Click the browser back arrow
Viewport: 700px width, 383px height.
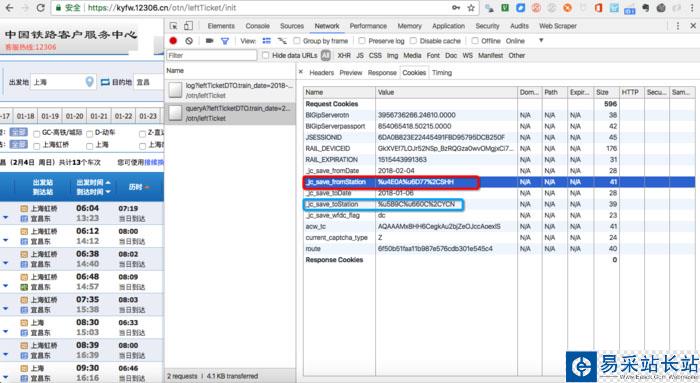point(9,8)
